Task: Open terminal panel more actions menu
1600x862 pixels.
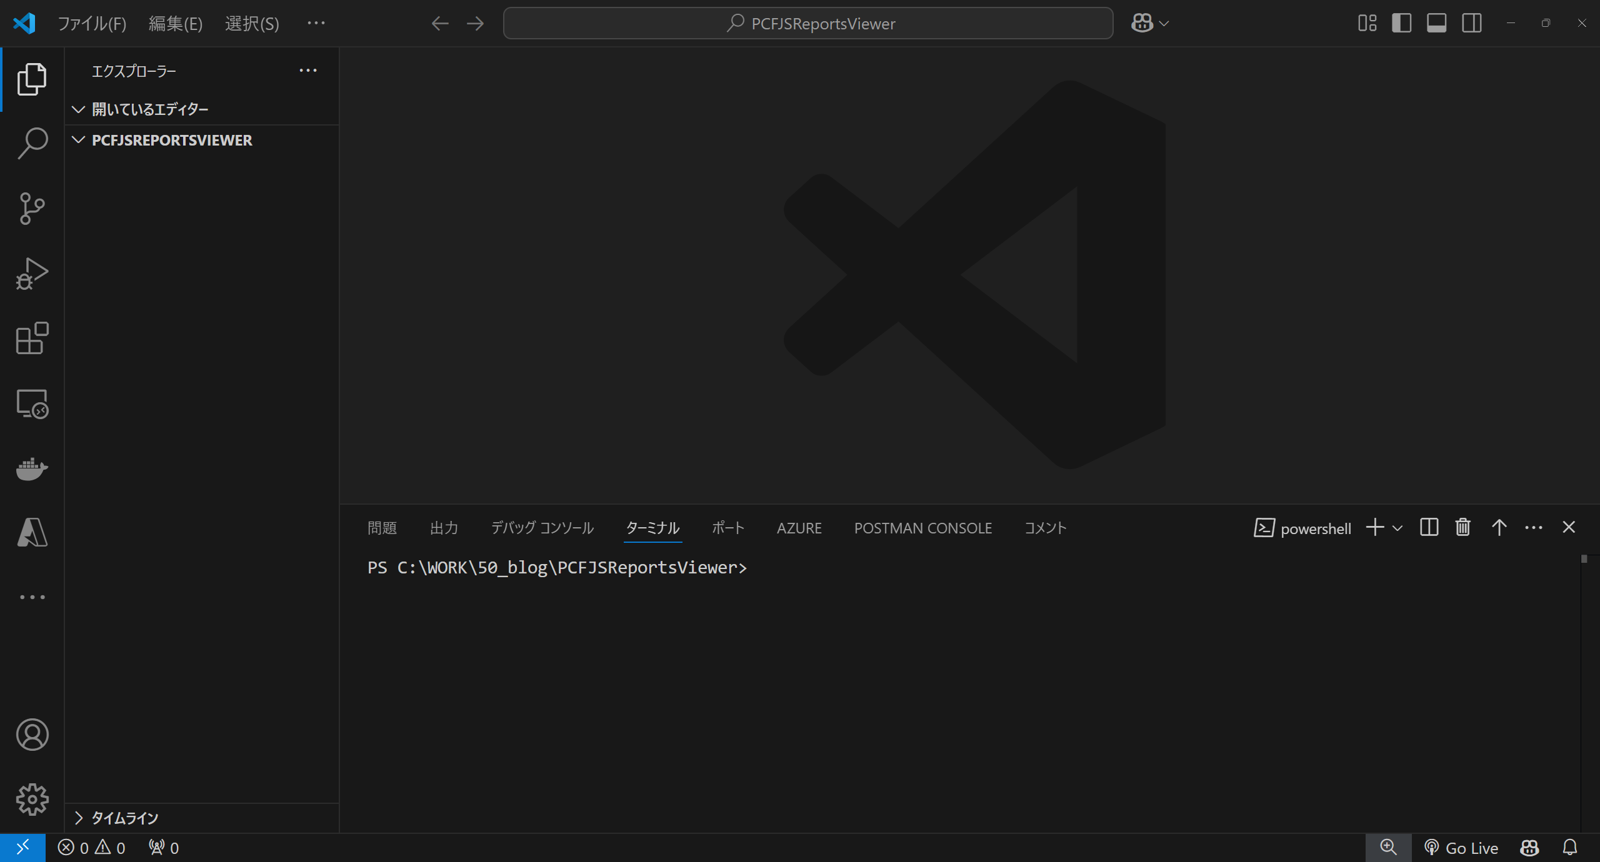Action: point(1534,527)
